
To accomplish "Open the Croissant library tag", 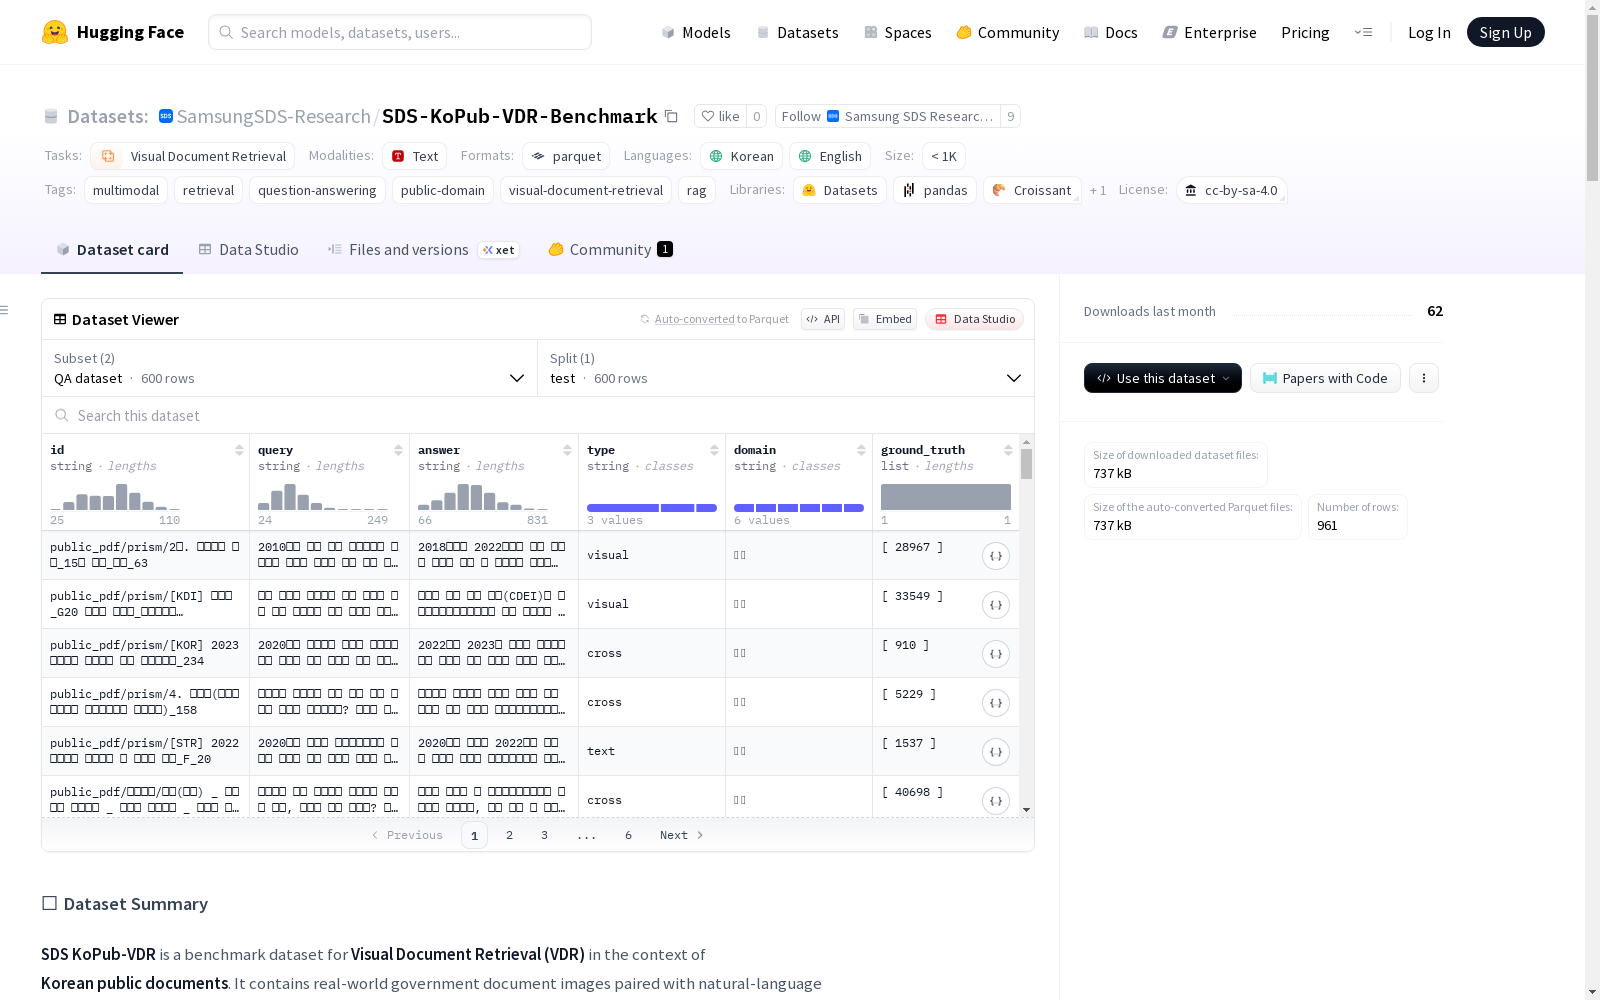I will (1032, 190).
